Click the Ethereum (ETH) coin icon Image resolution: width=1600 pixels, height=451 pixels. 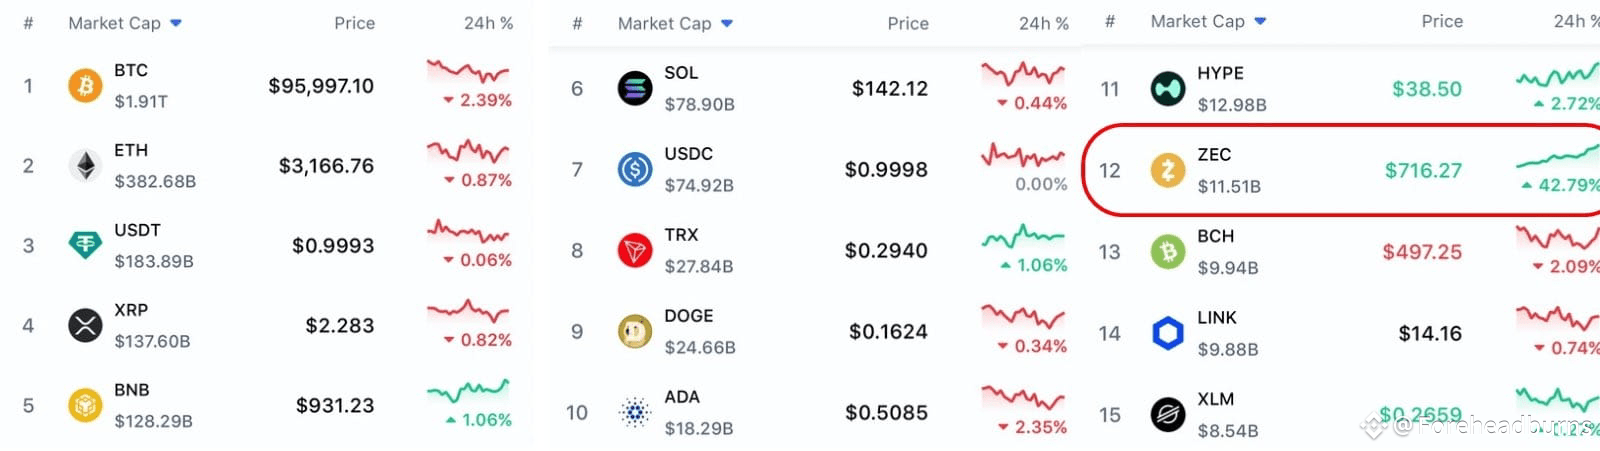pos(85,166)
